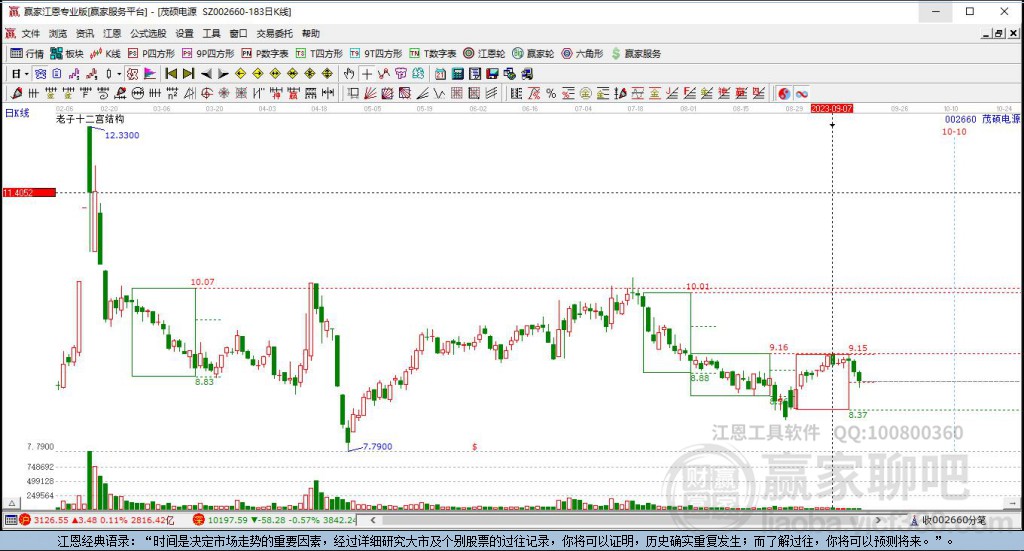Launch the 江恩轮 Gann wheel
The image size is (1024, 551).
tap(485, 54)
